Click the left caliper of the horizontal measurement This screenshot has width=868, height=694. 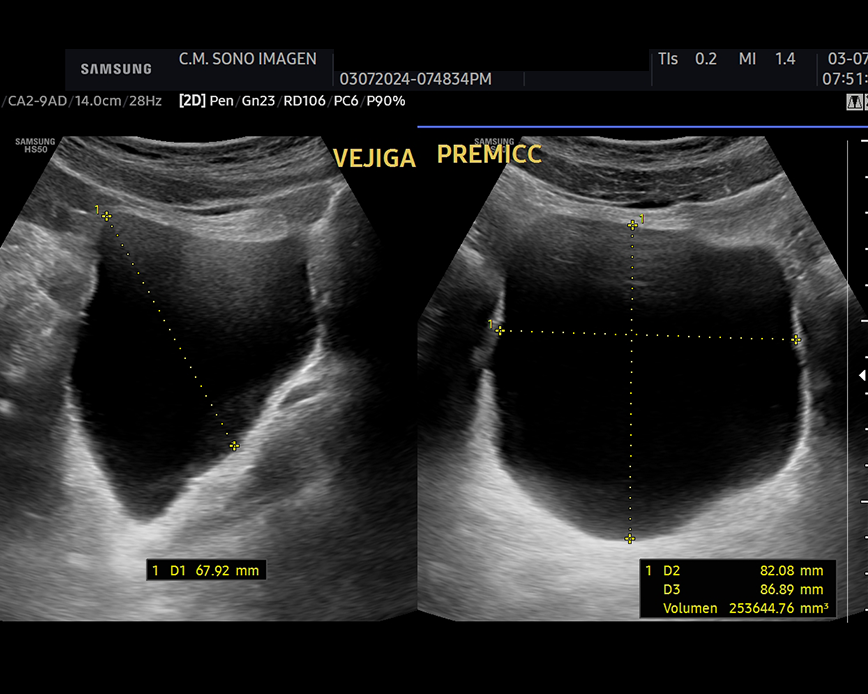coord(500,330)
